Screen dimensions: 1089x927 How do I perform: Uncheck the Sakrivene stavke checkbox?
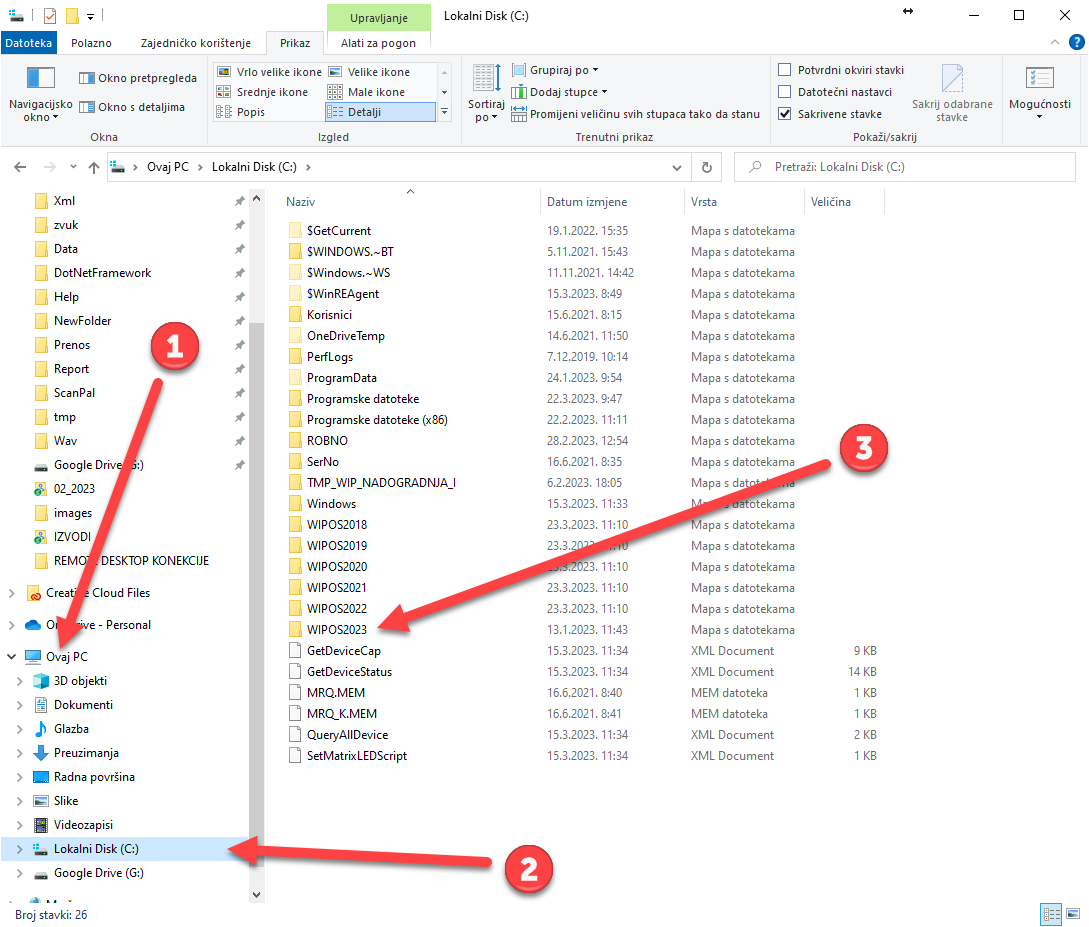click(785, 114)
